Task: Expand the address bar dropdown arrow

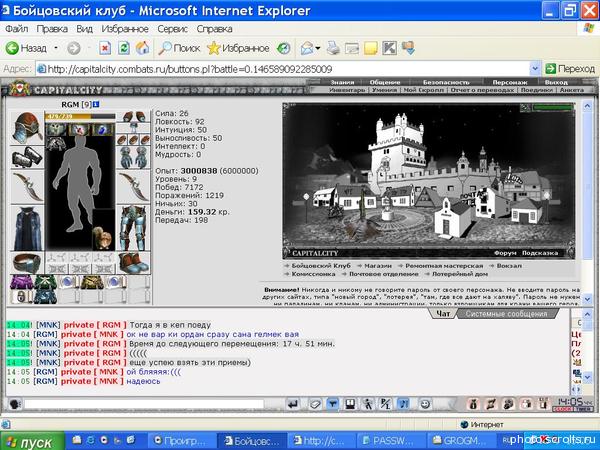Action: [x=535, y=69]
